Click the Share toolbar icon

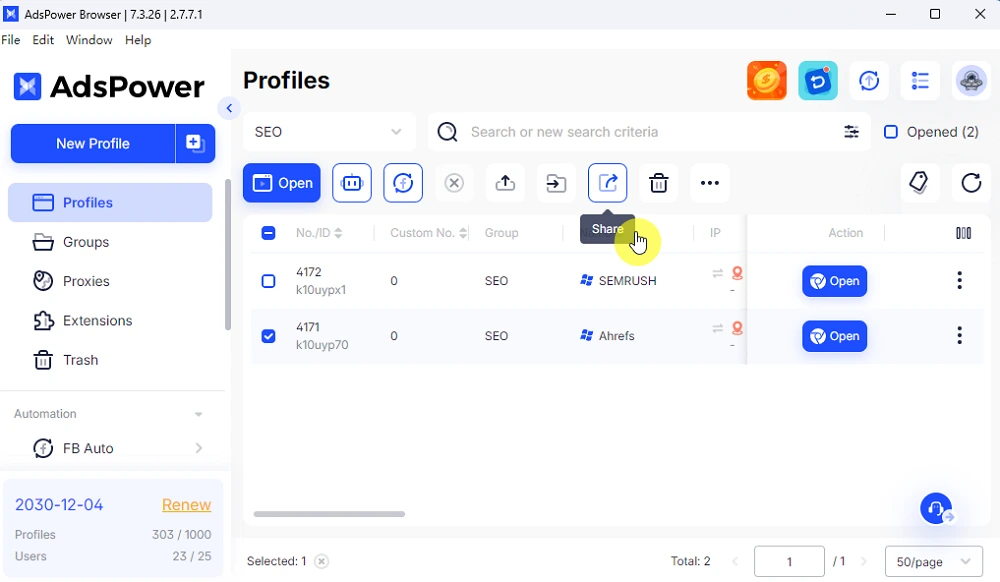coord(607,183)
